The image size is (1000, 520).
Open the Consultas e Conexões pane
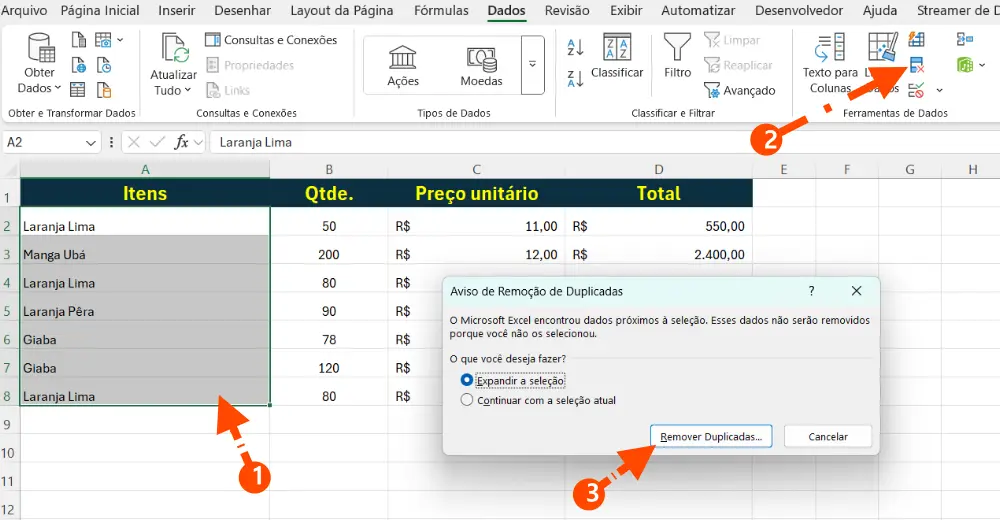(x=271, y=40)
